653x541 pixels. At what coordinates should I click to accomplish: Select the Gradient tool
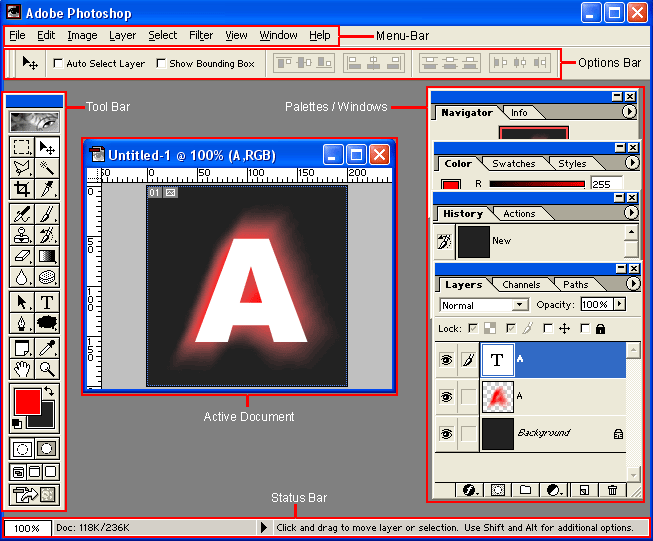[x=47, y=256]
